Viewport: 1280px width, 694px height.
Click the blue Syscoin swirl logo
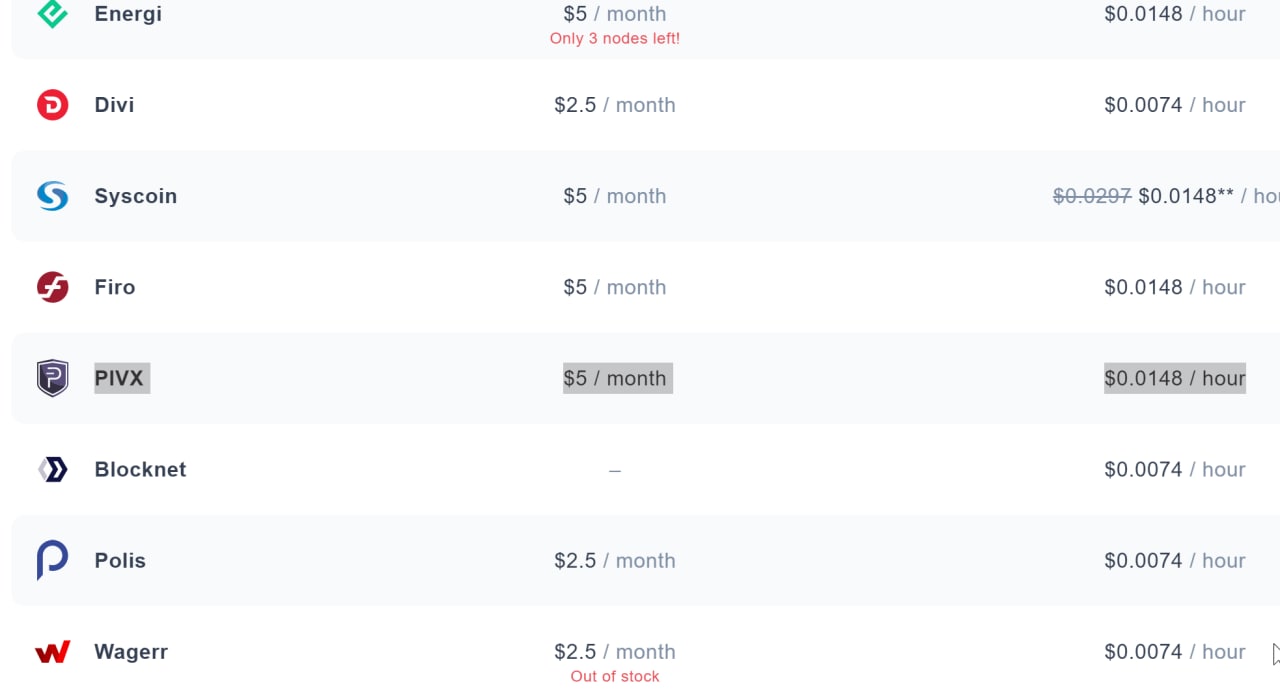coord(52,196)
